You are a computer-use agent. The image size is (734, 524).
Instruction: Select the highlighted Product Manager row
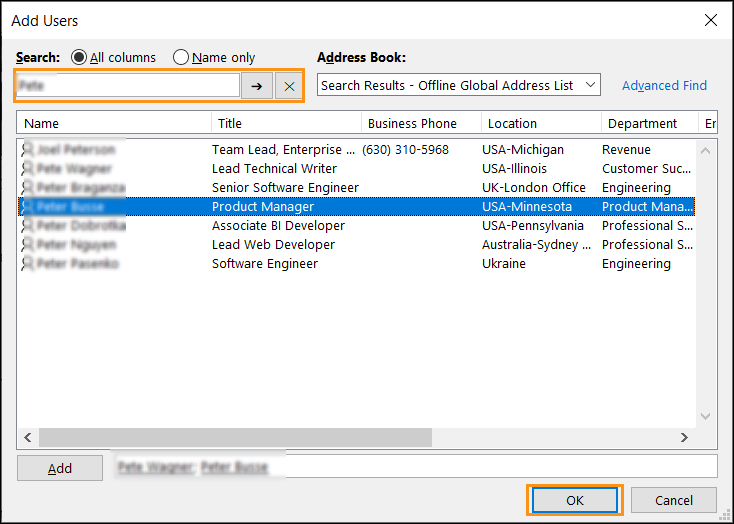(x=356, y=207)
